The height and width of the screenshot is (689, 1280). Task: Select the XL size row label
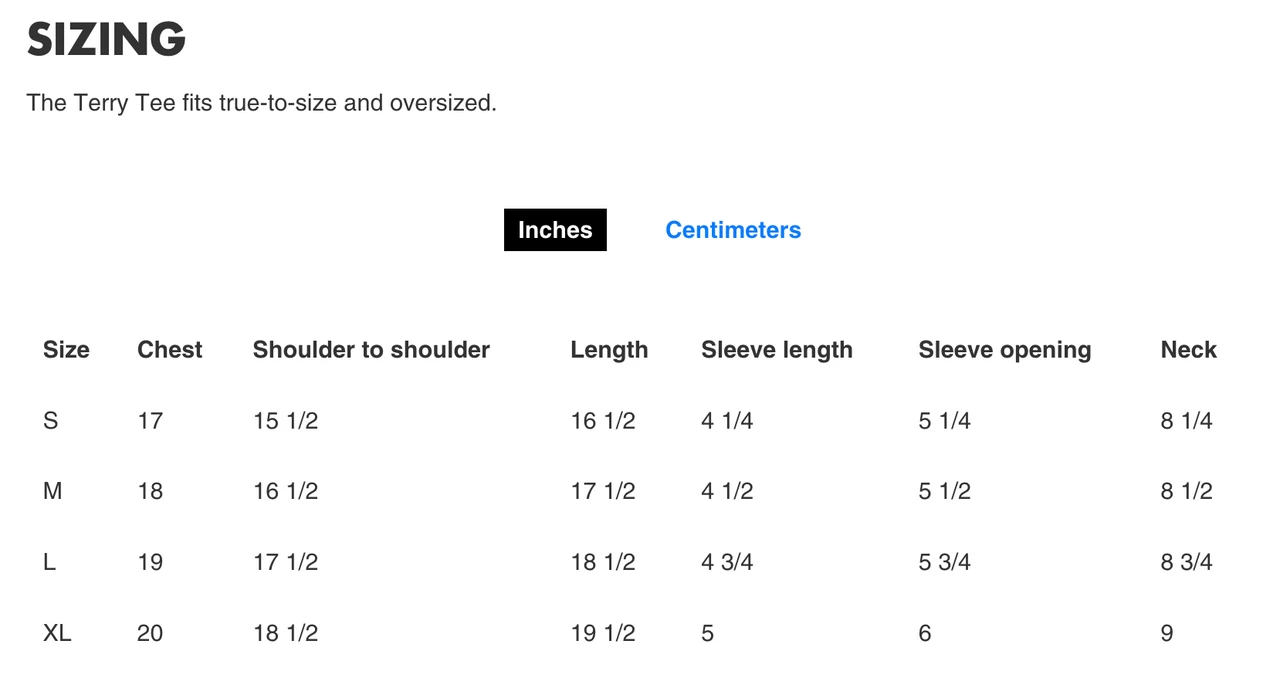(x=57, y=633)
